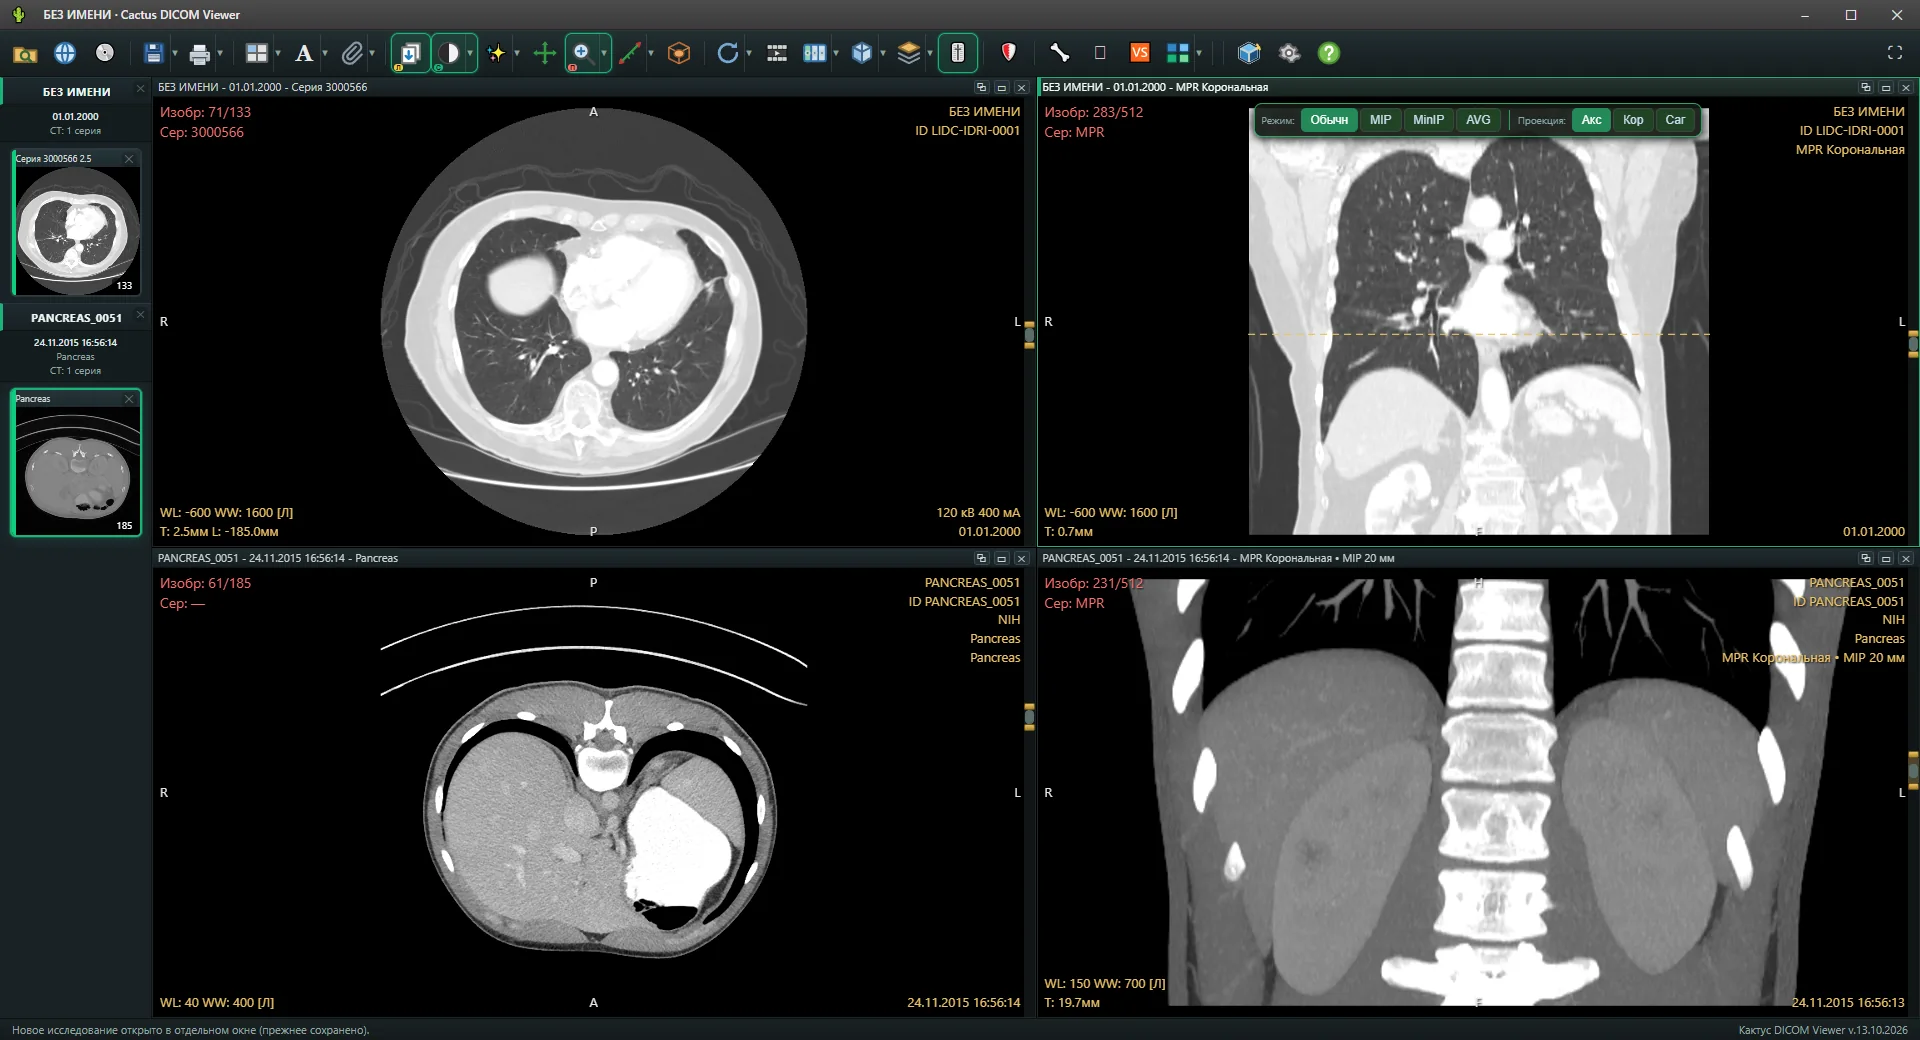
Task: Click the cine film strip icon
Action: 777,54
